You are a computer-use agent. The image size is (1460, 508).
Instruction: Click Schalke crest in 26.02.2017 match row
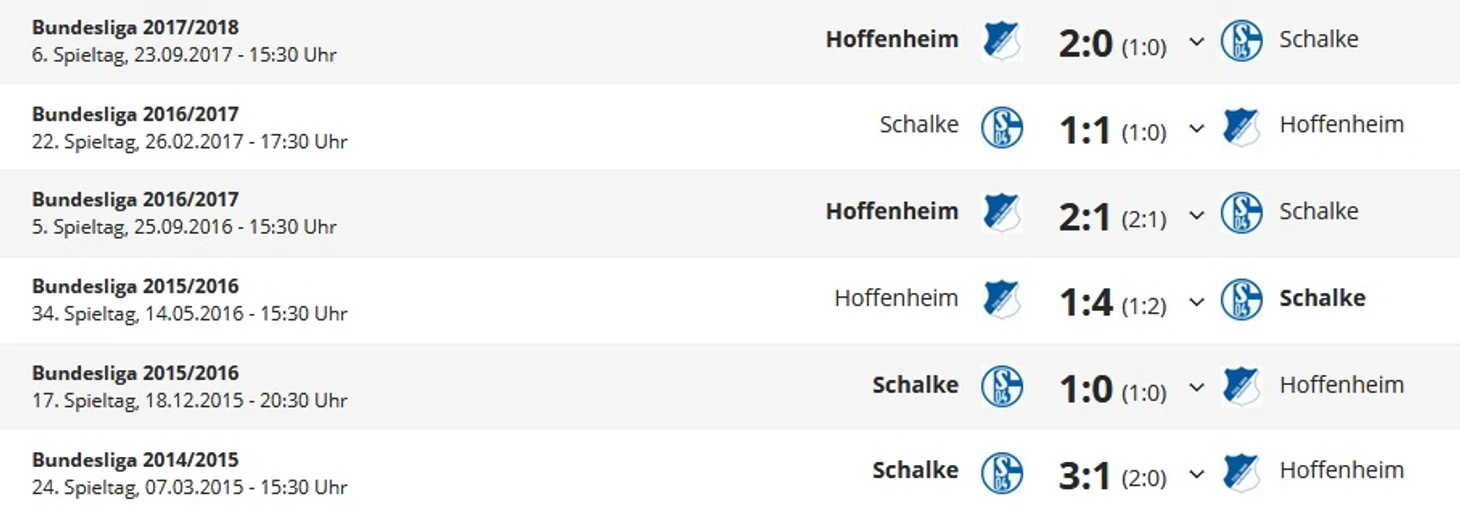[1001, 127]
